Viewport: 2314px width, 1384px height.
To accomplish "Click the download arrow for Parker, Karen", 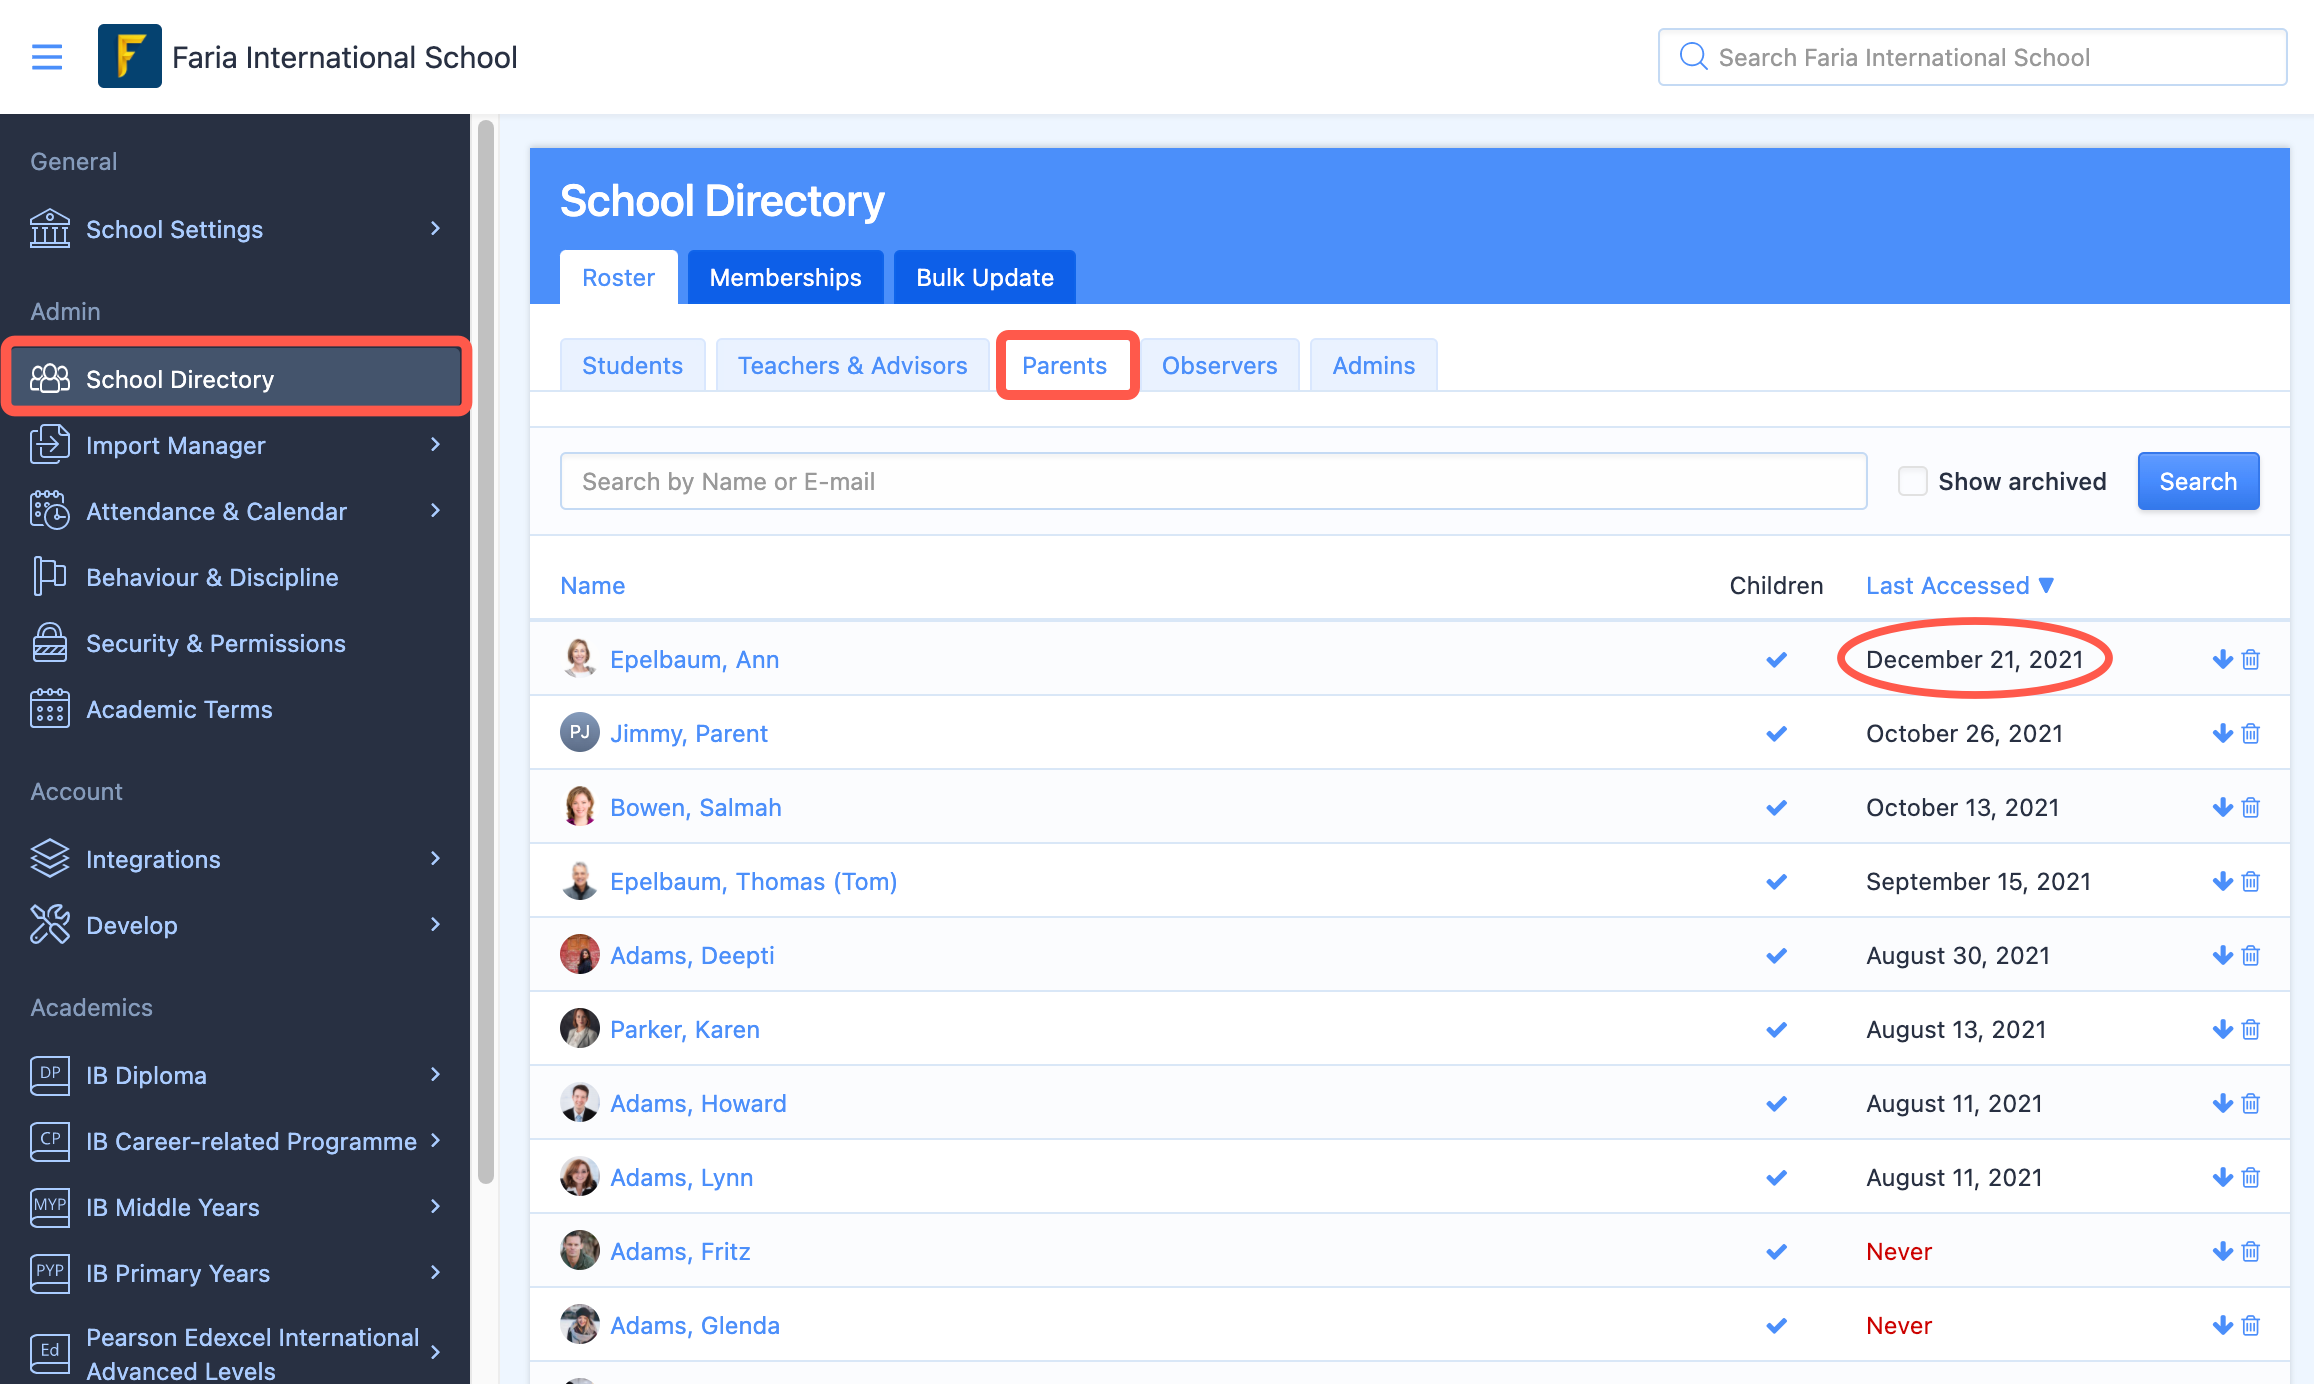I will (x=2223, y=1029).
